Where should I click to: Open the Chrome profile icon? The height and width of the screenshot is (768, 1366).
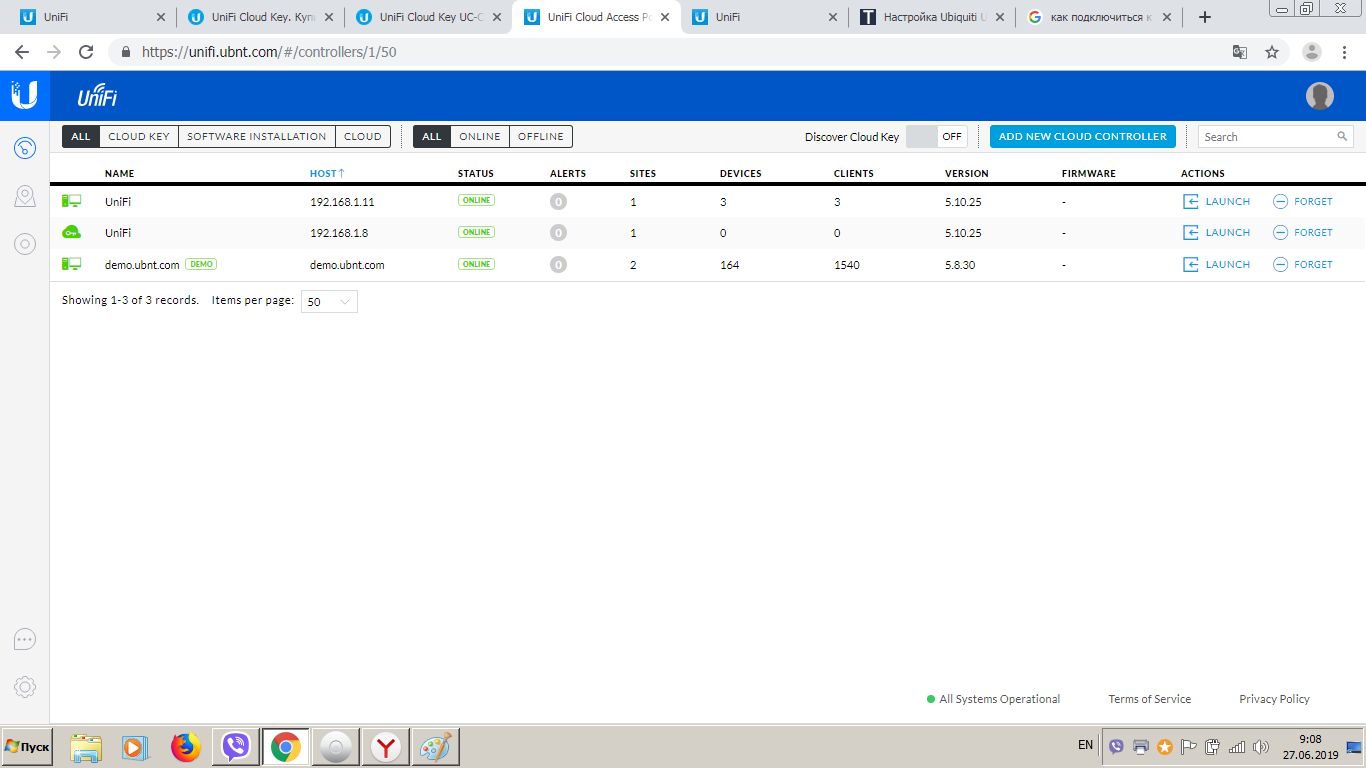[x=1312, y=52]
